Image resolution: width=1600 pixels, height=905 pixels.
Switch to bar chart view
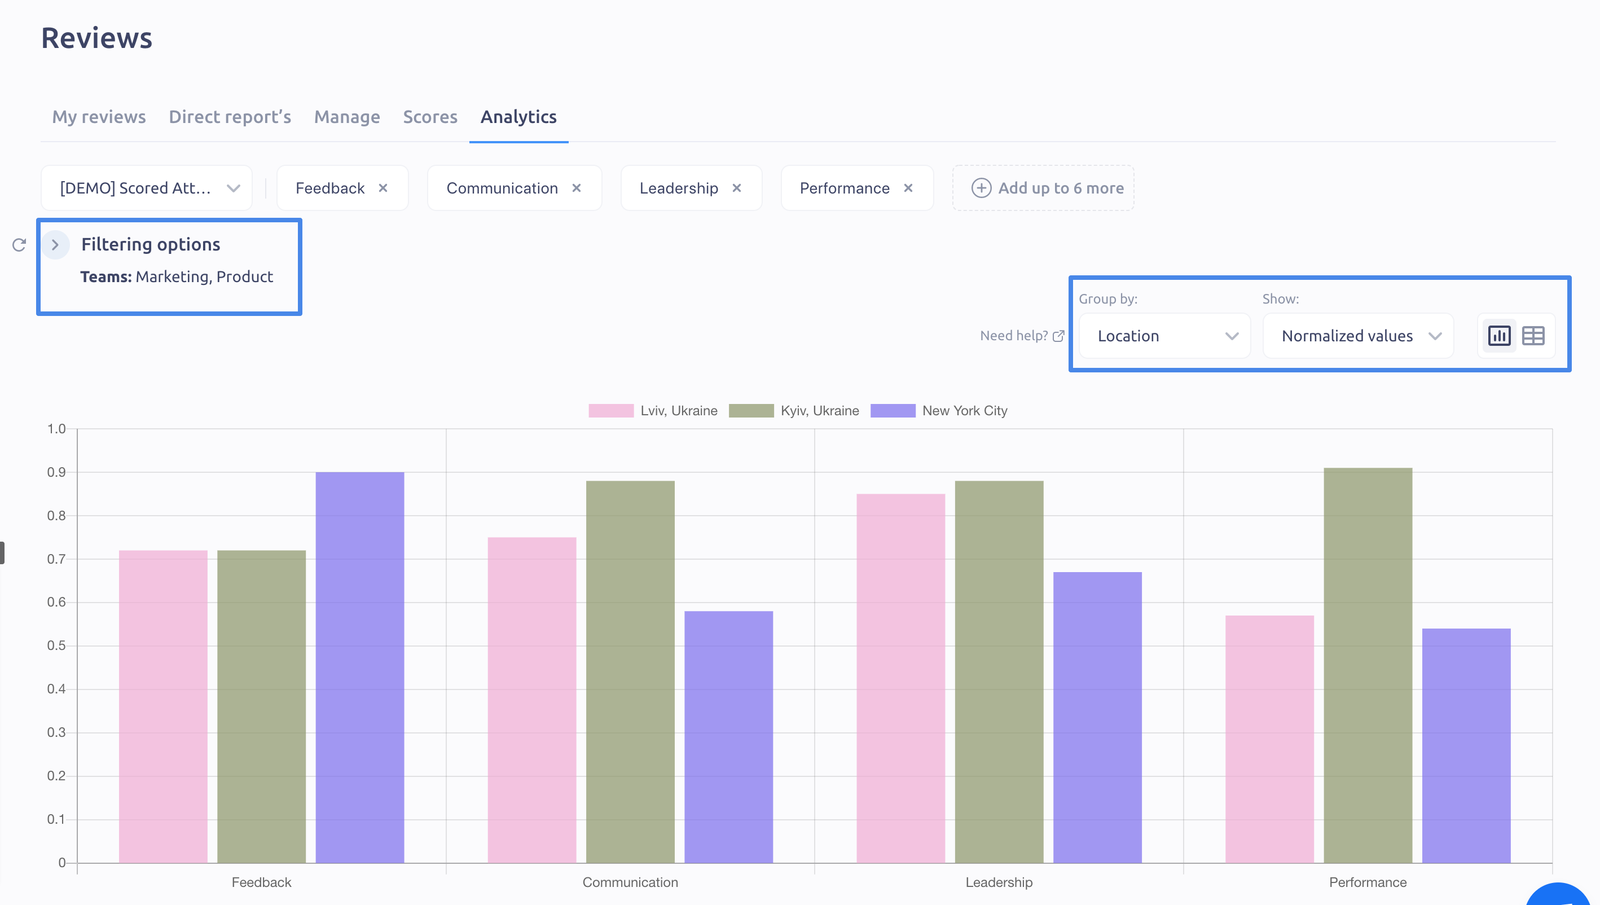click(x=1499, y=336)
